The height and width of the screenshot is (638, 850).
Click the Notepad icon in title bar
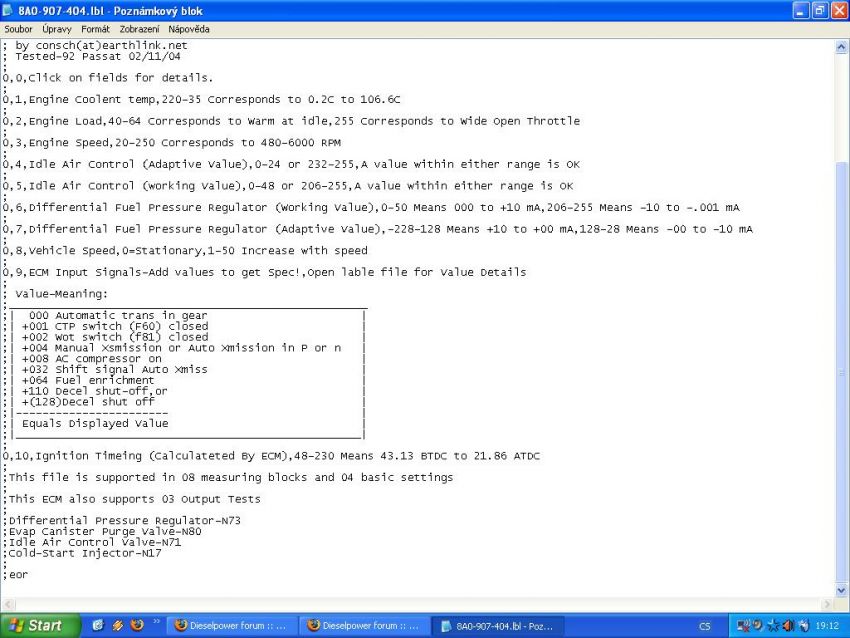coord(9,10)
